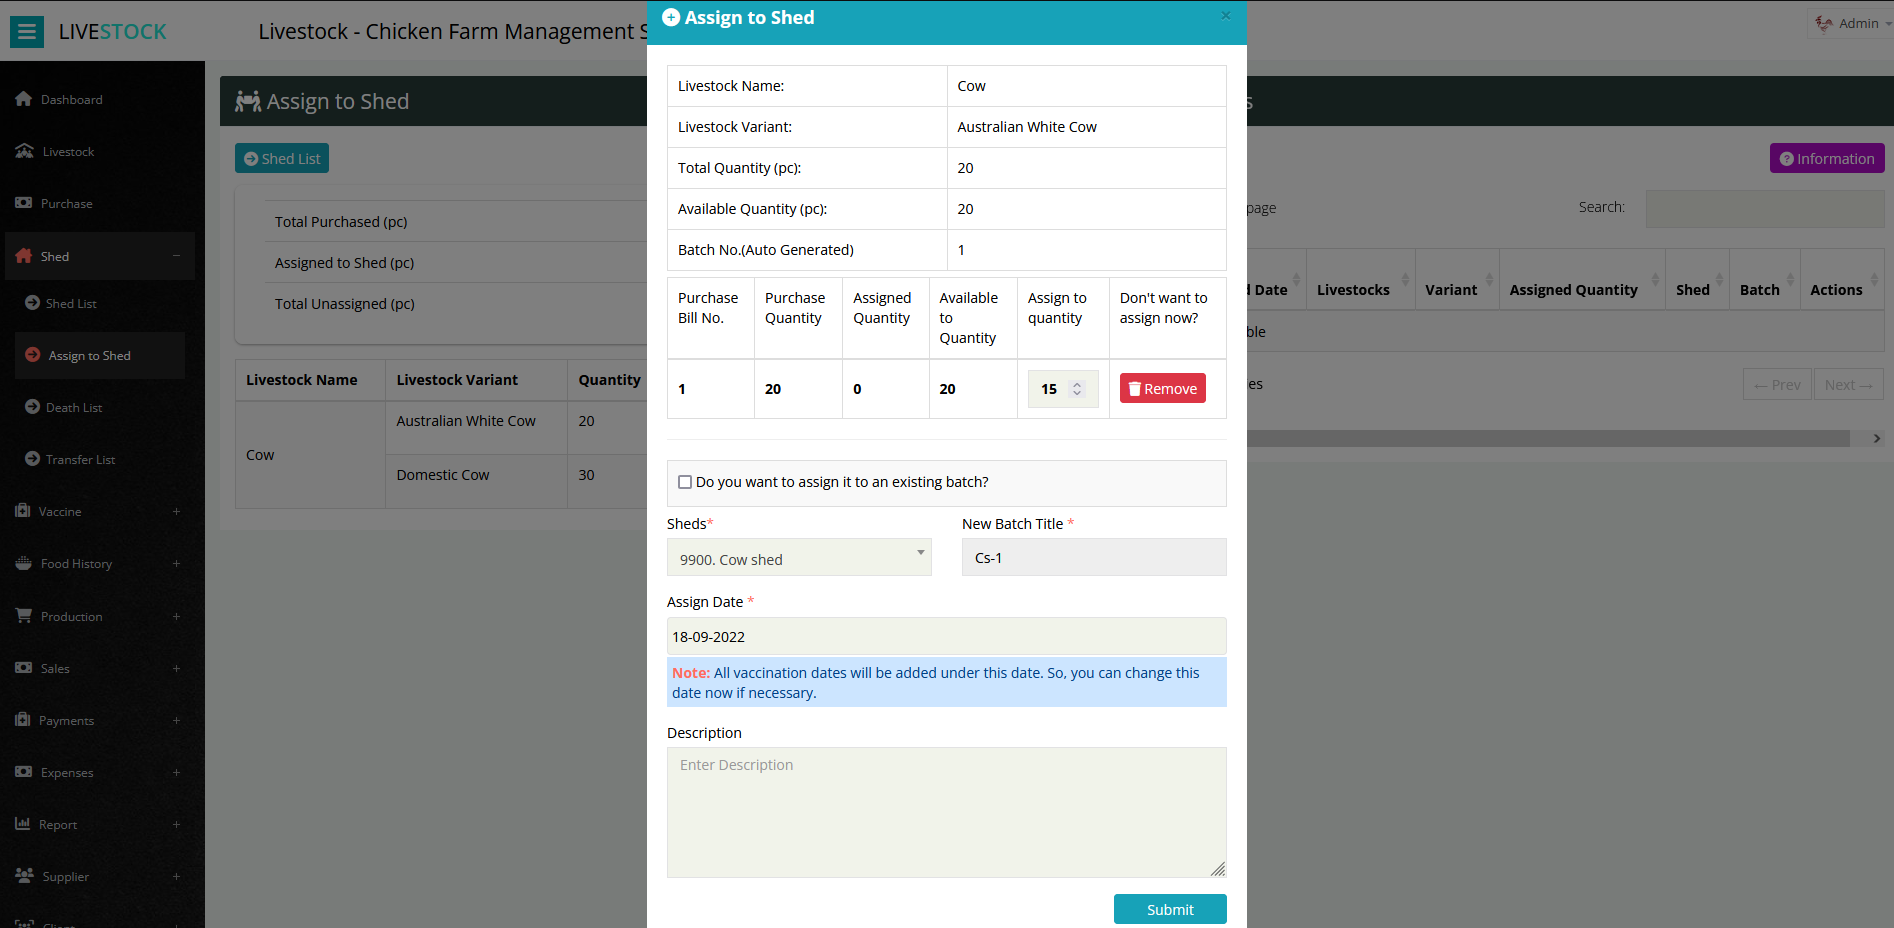
Task: Increase the assign quantity with the stepper
Action: click(1078, 383)
